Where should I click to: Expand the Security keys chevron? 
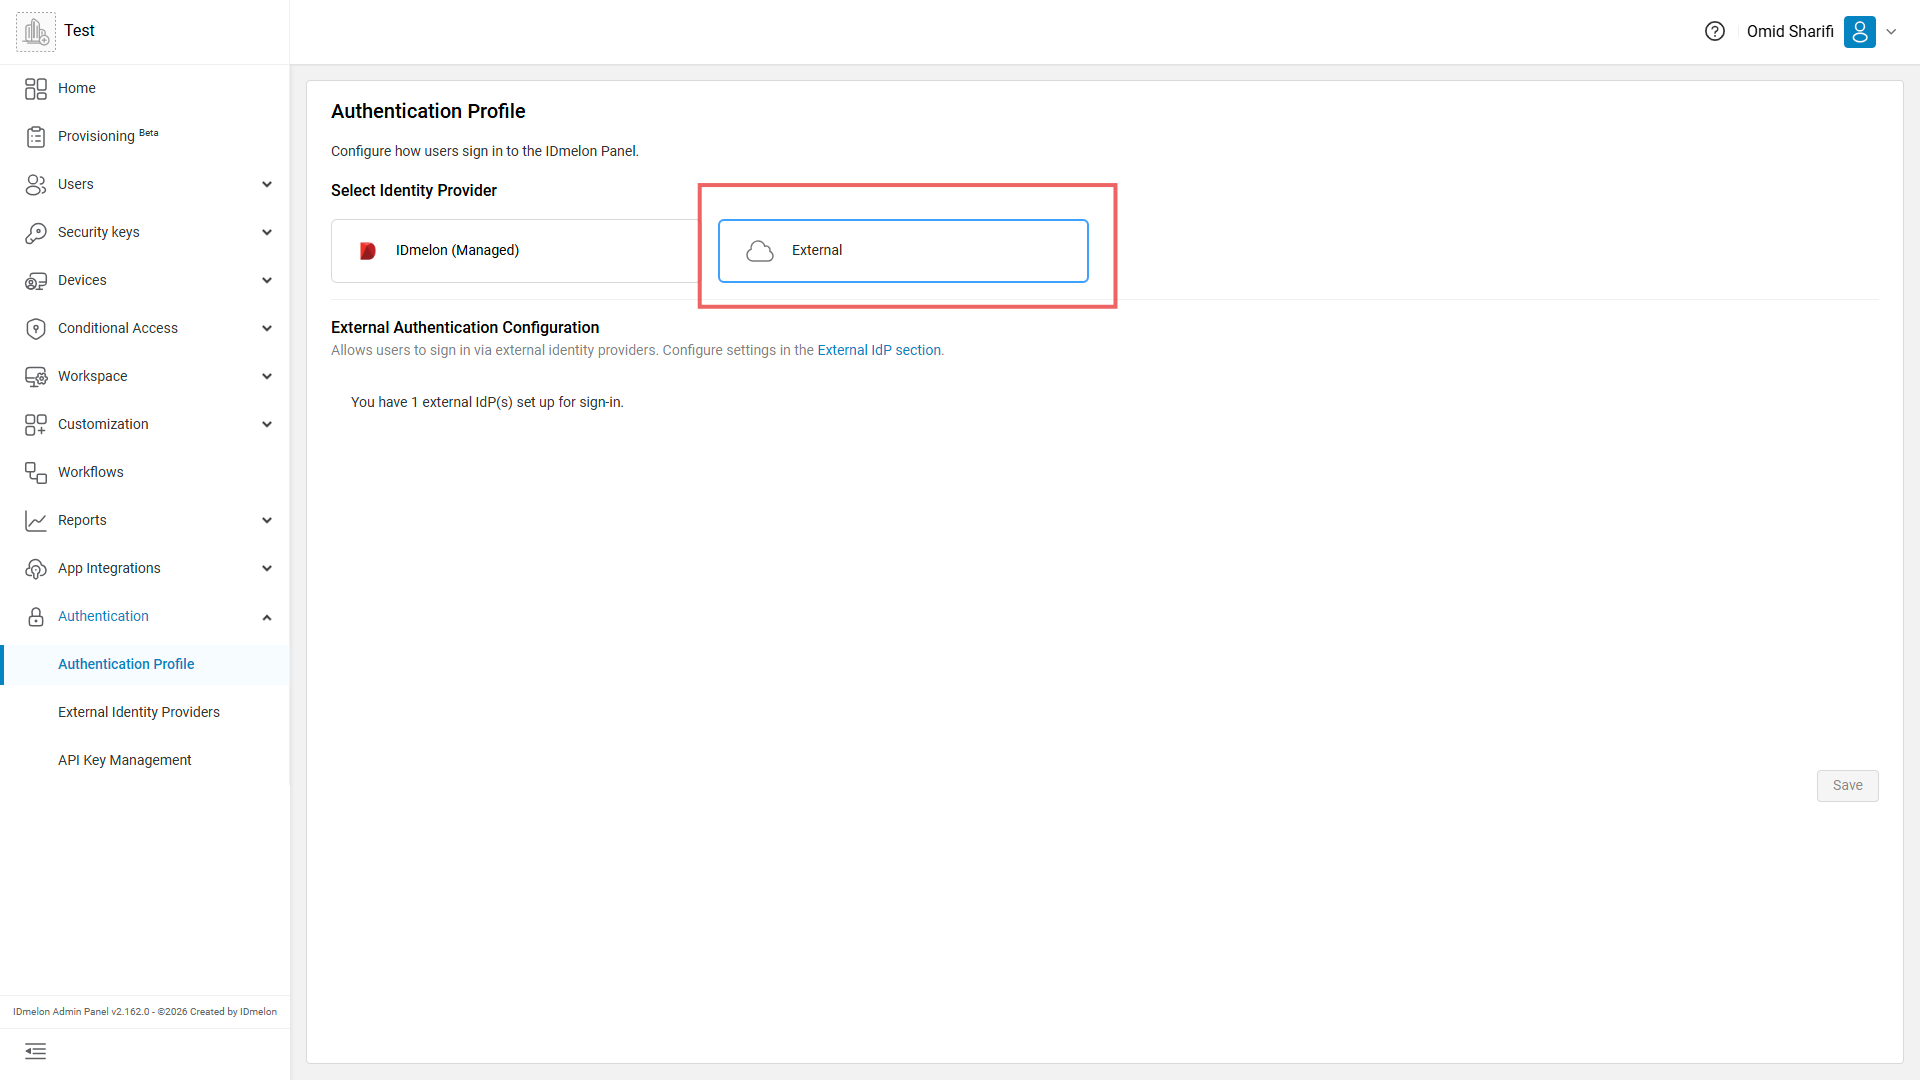(x=267, y=232)
